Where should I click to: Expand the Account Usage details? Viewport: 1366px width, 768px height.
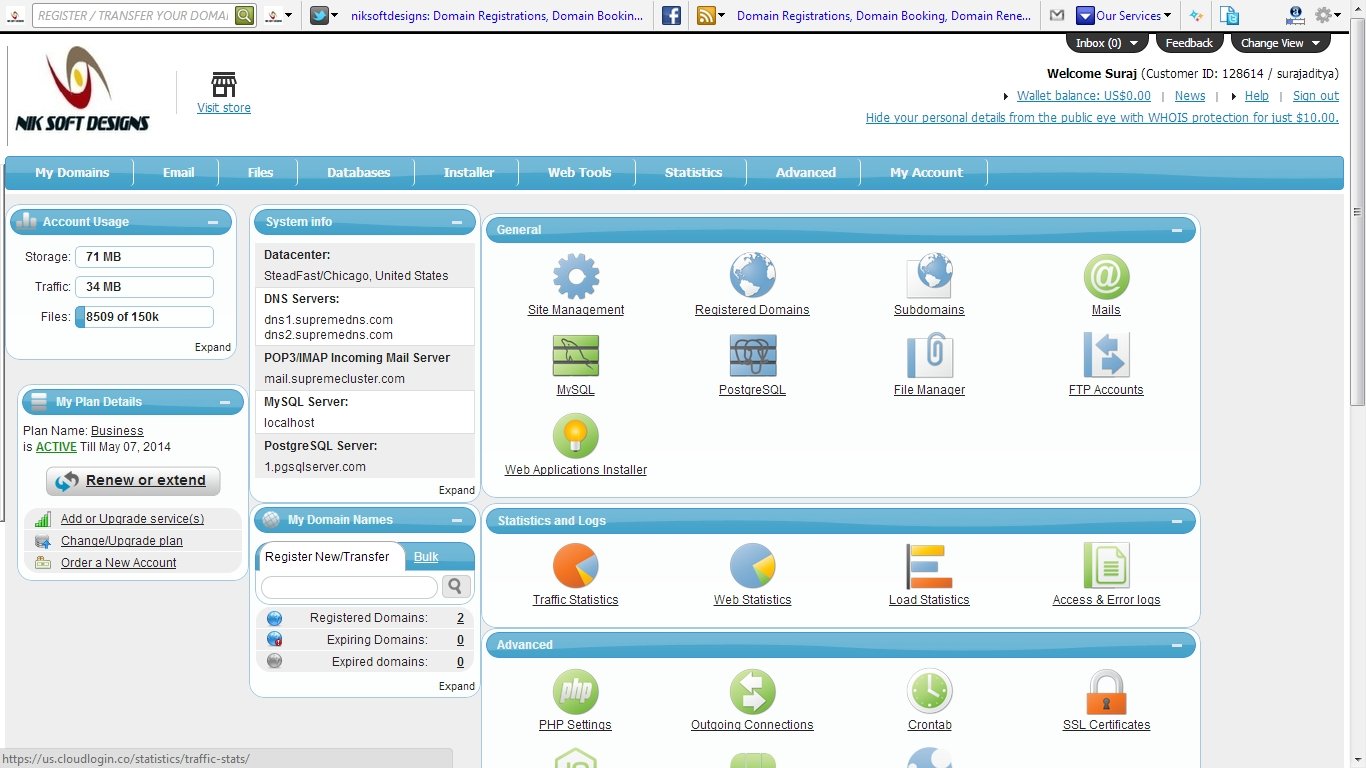click(x=213, y=347)
